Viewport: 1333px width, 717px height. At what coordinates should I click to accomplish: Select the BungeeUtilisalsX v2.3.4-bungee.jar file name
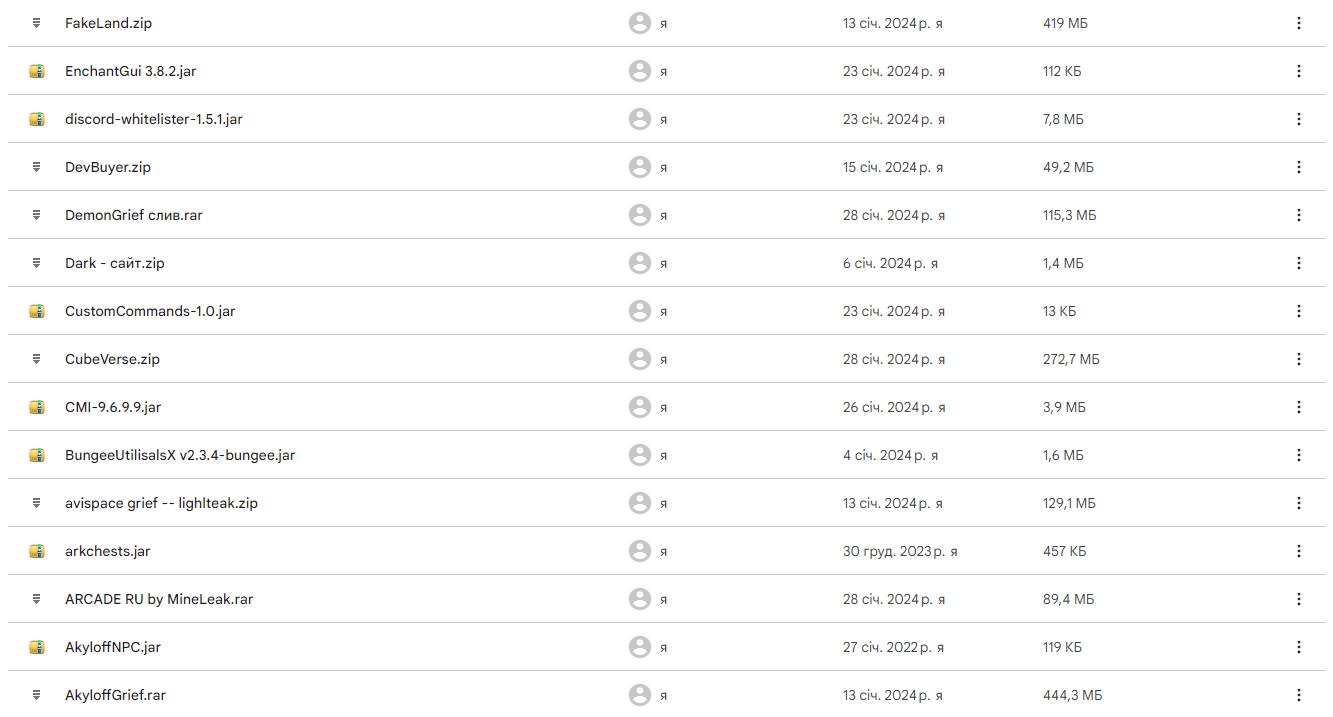180,455
